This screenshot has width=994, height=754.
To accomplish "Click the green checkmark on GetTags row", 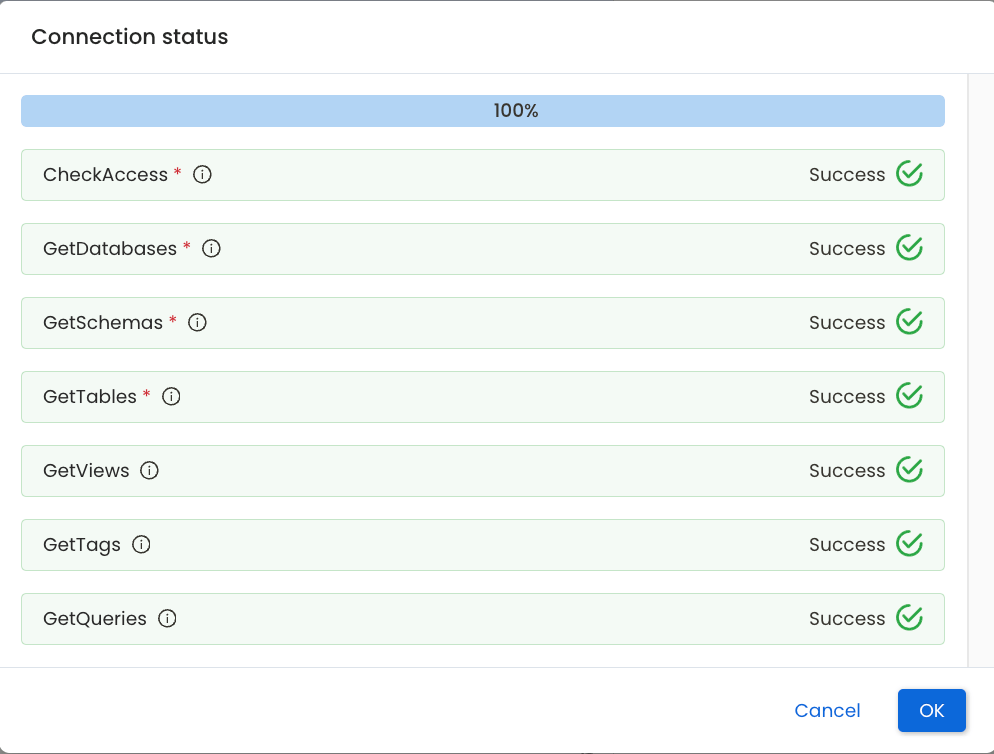I will pyautogui.click(x=909, y=543).
